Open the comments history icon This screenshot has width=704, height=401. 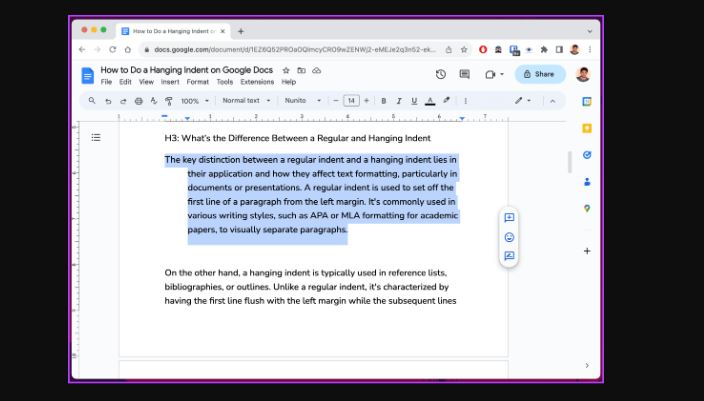(x=465, y=74)
